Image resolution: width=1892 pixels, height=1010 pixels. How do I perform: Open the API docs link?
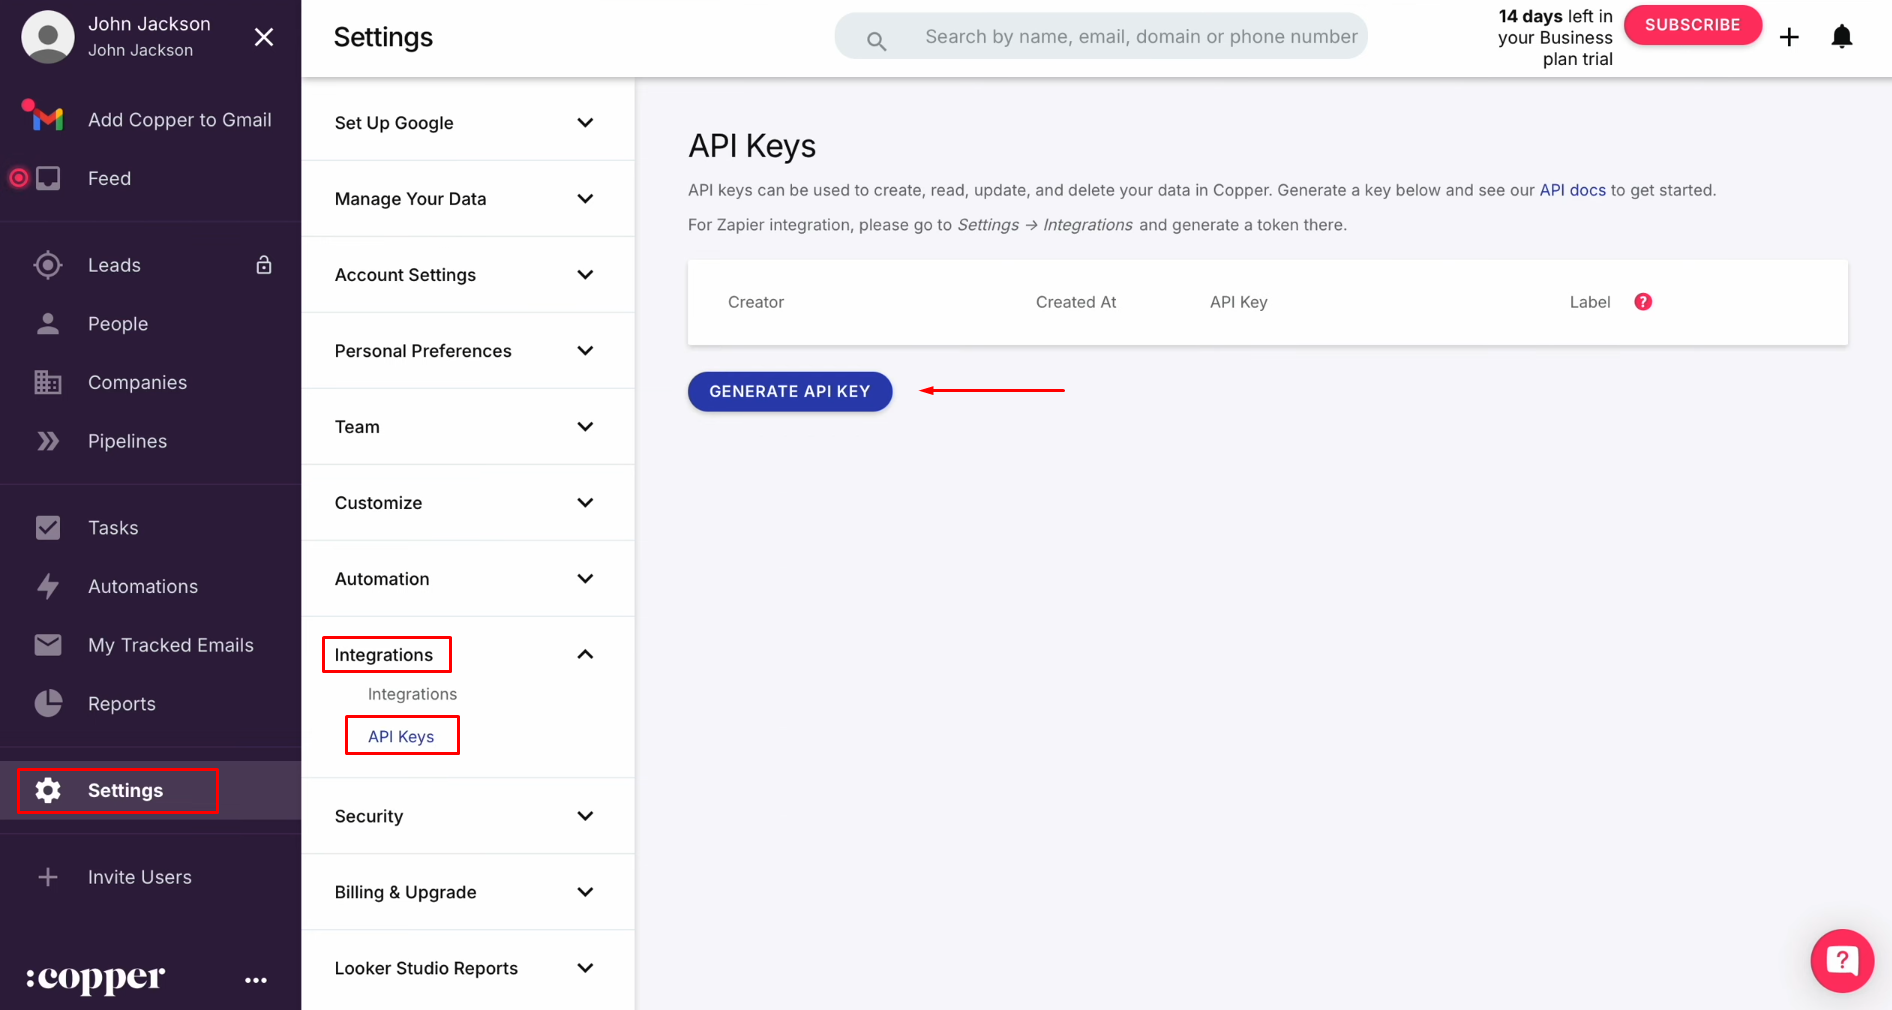[x=1572, y=190]
